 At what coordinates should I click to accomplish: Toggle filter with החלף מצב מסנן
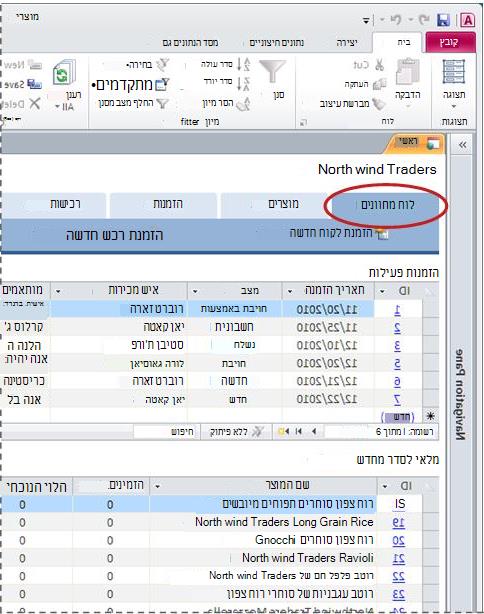[x=133, y=103]
